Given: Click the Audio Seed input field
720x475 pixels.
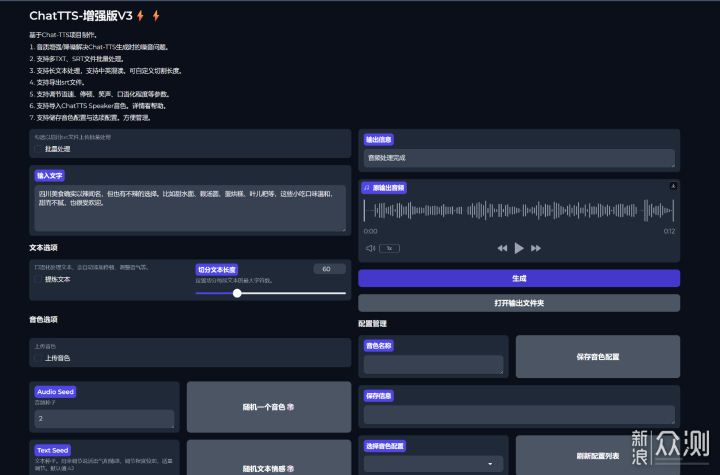Looking at the screenshot, I should (104, 419).
